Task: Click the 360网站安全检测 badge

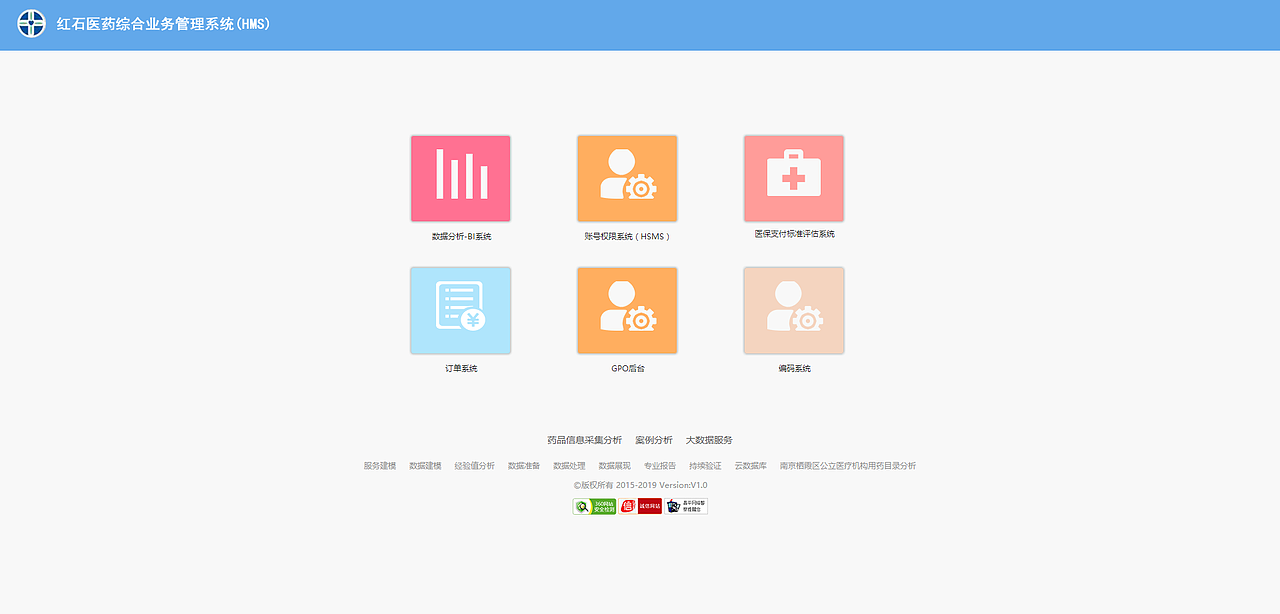Action: 595,506
